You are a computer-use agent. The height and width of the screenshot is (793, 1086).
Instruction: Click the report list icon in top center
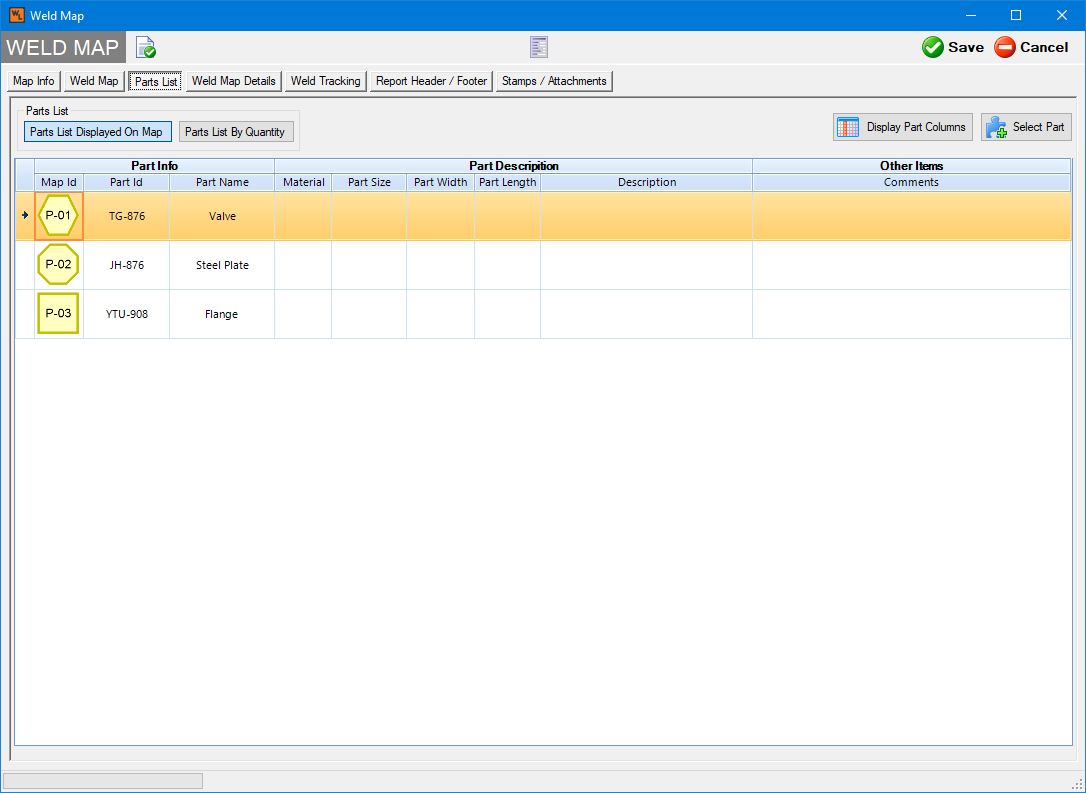[539, 47]
